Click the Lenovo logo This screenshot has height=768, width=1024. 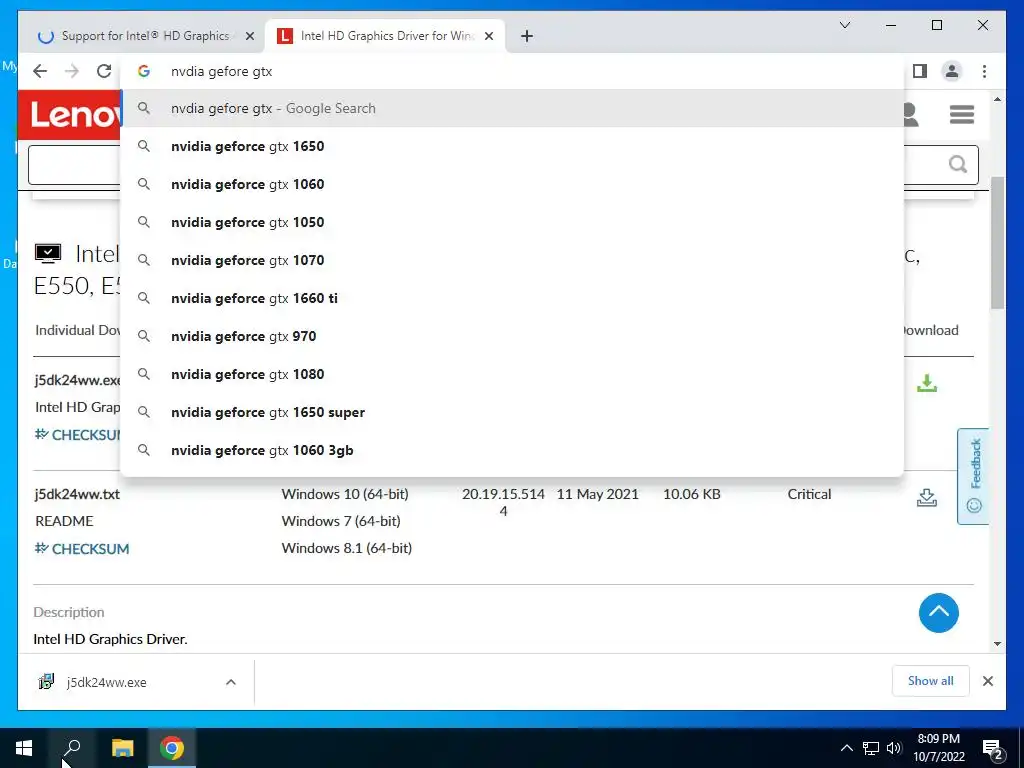(69, 115)
